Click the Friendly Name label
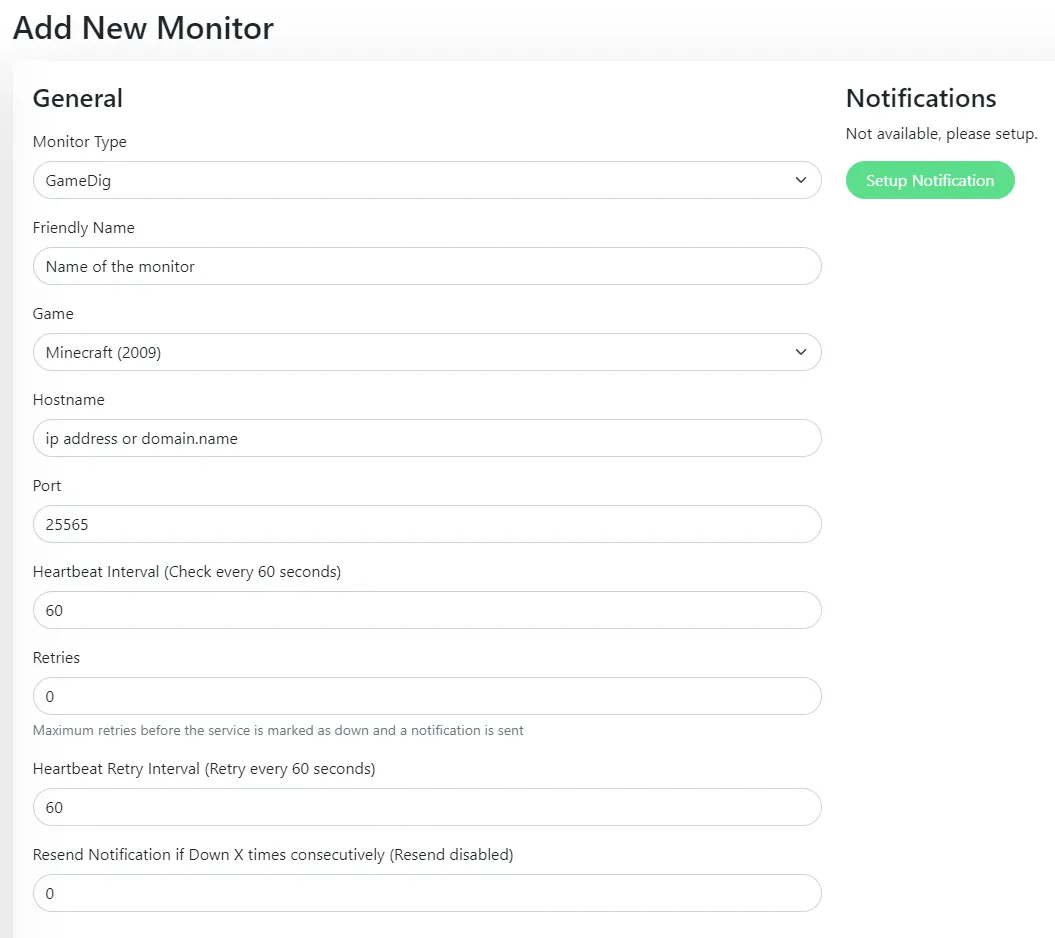Screen dimensions: 1055x938 pyautogui.click(x=83, y=228)
